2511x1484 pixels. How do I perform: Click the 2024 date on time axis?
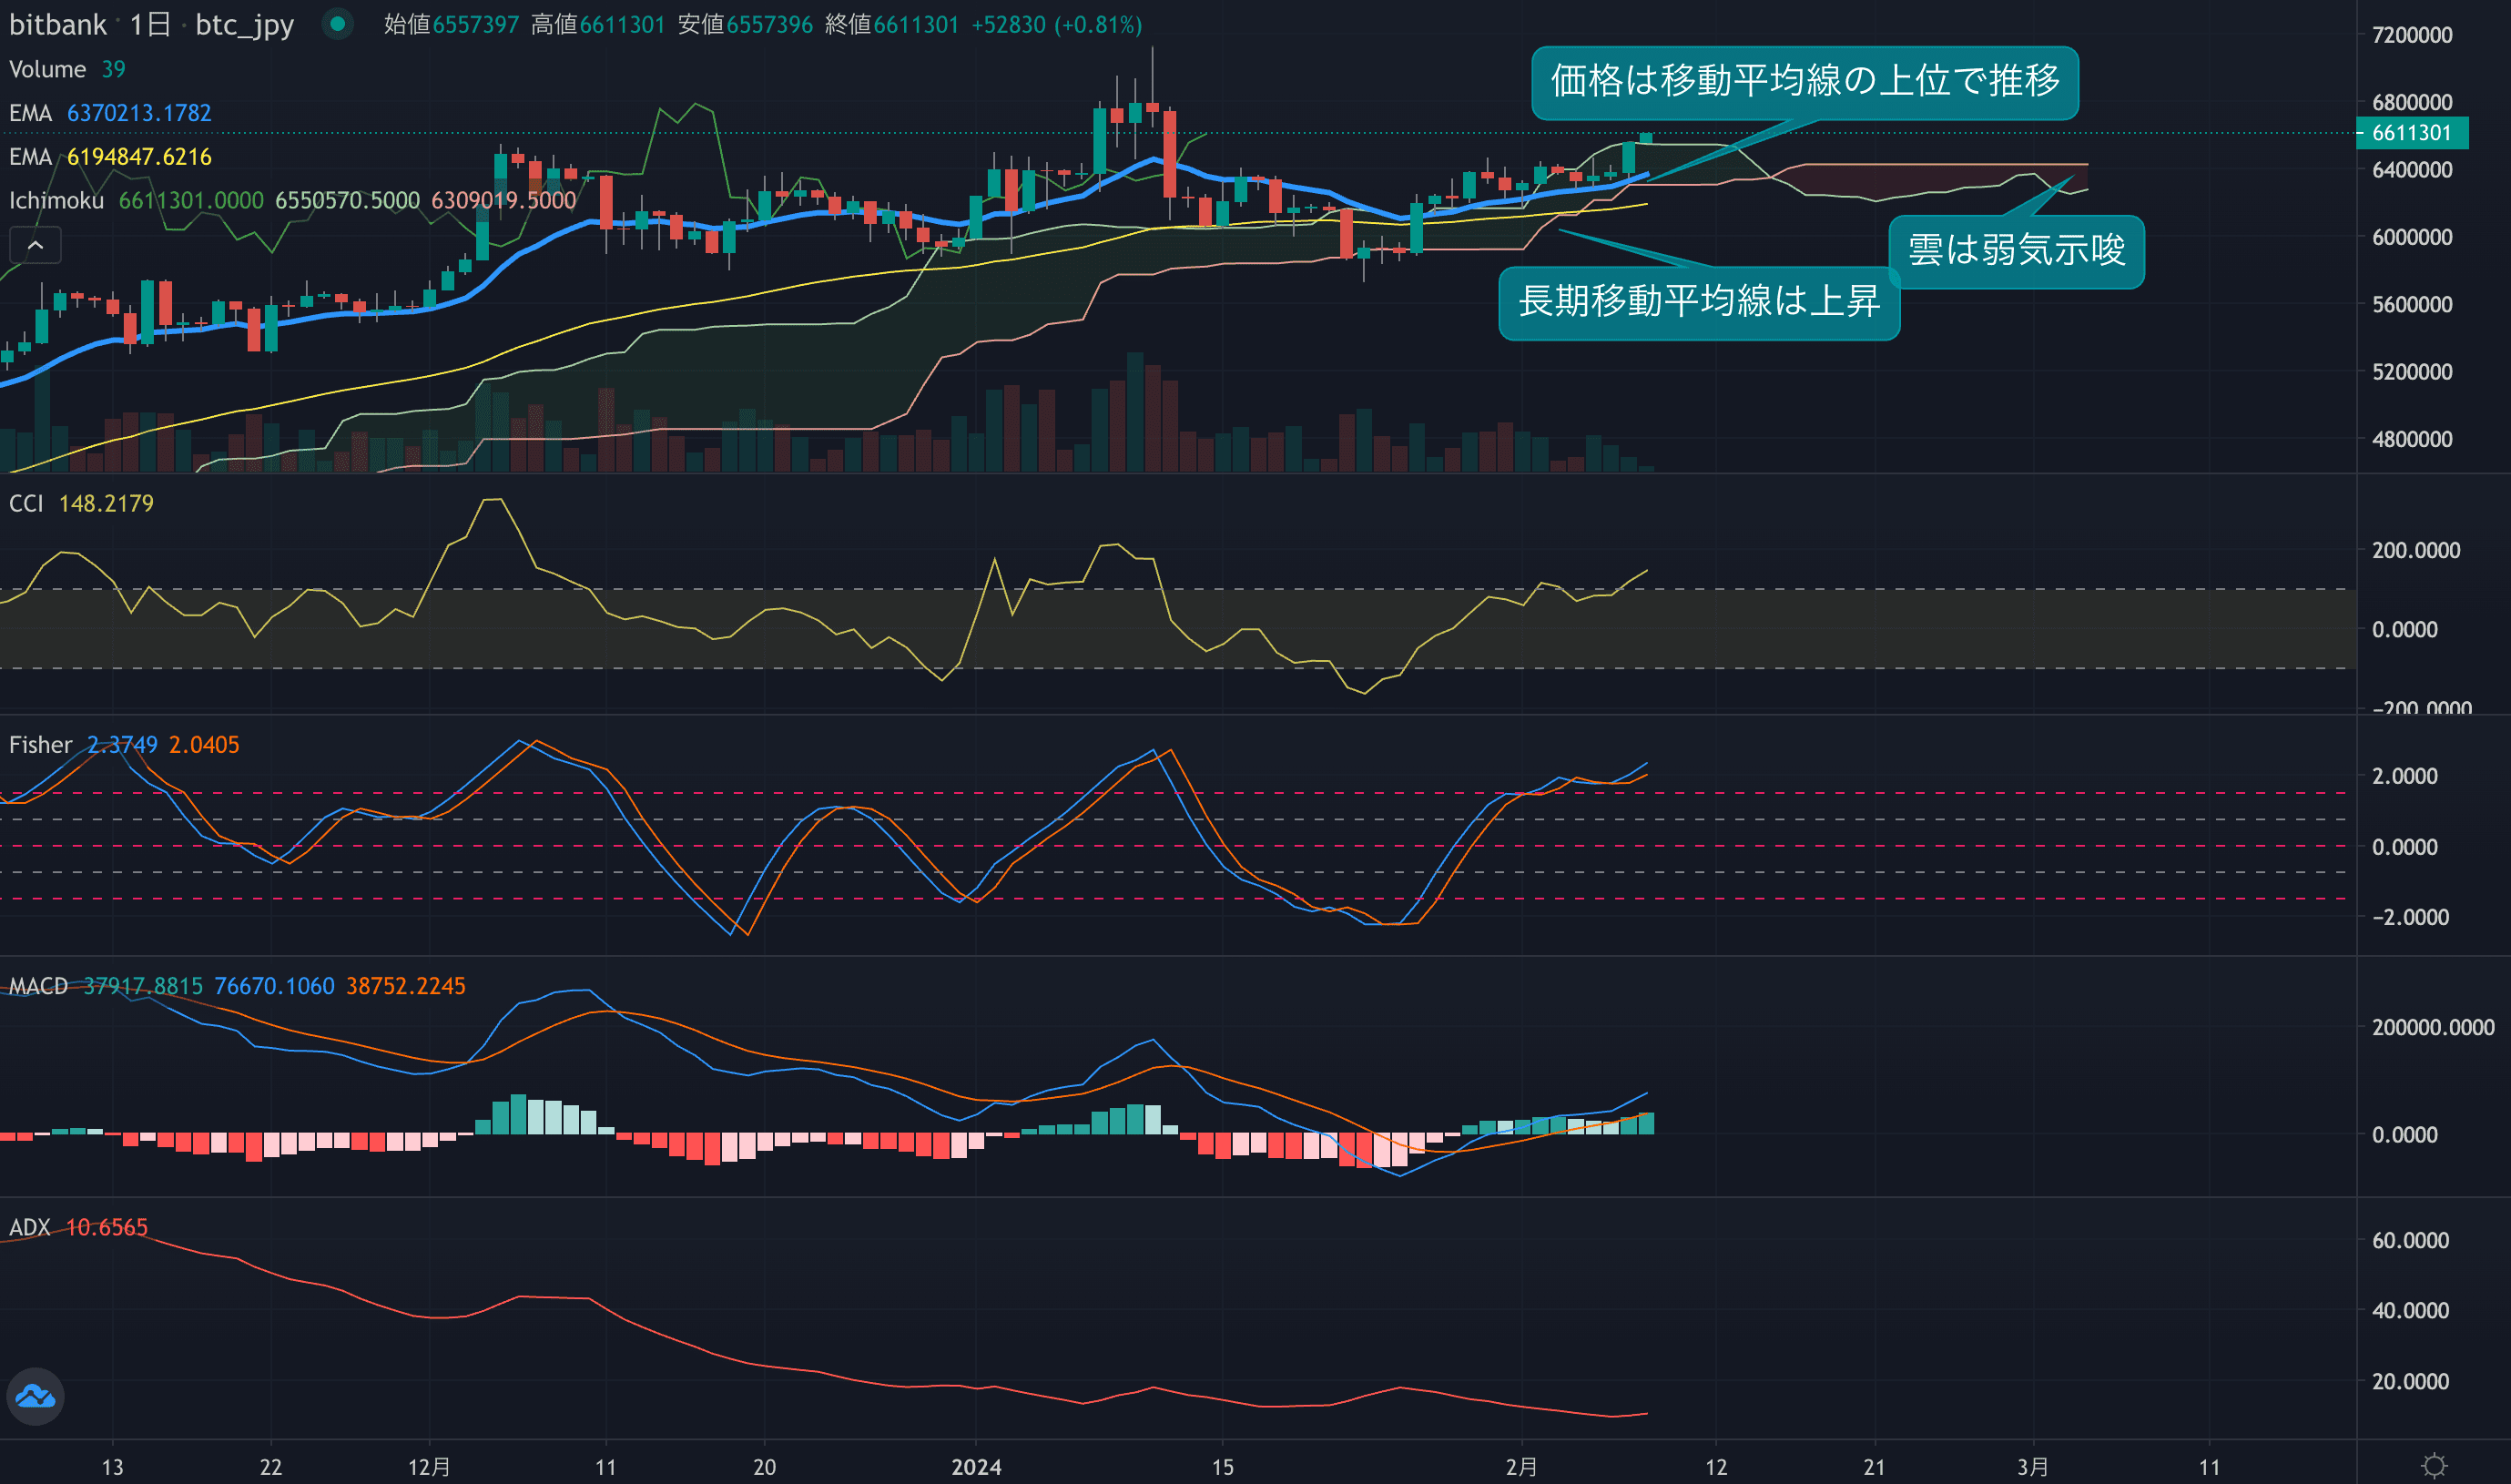(x=975, y=1467)
